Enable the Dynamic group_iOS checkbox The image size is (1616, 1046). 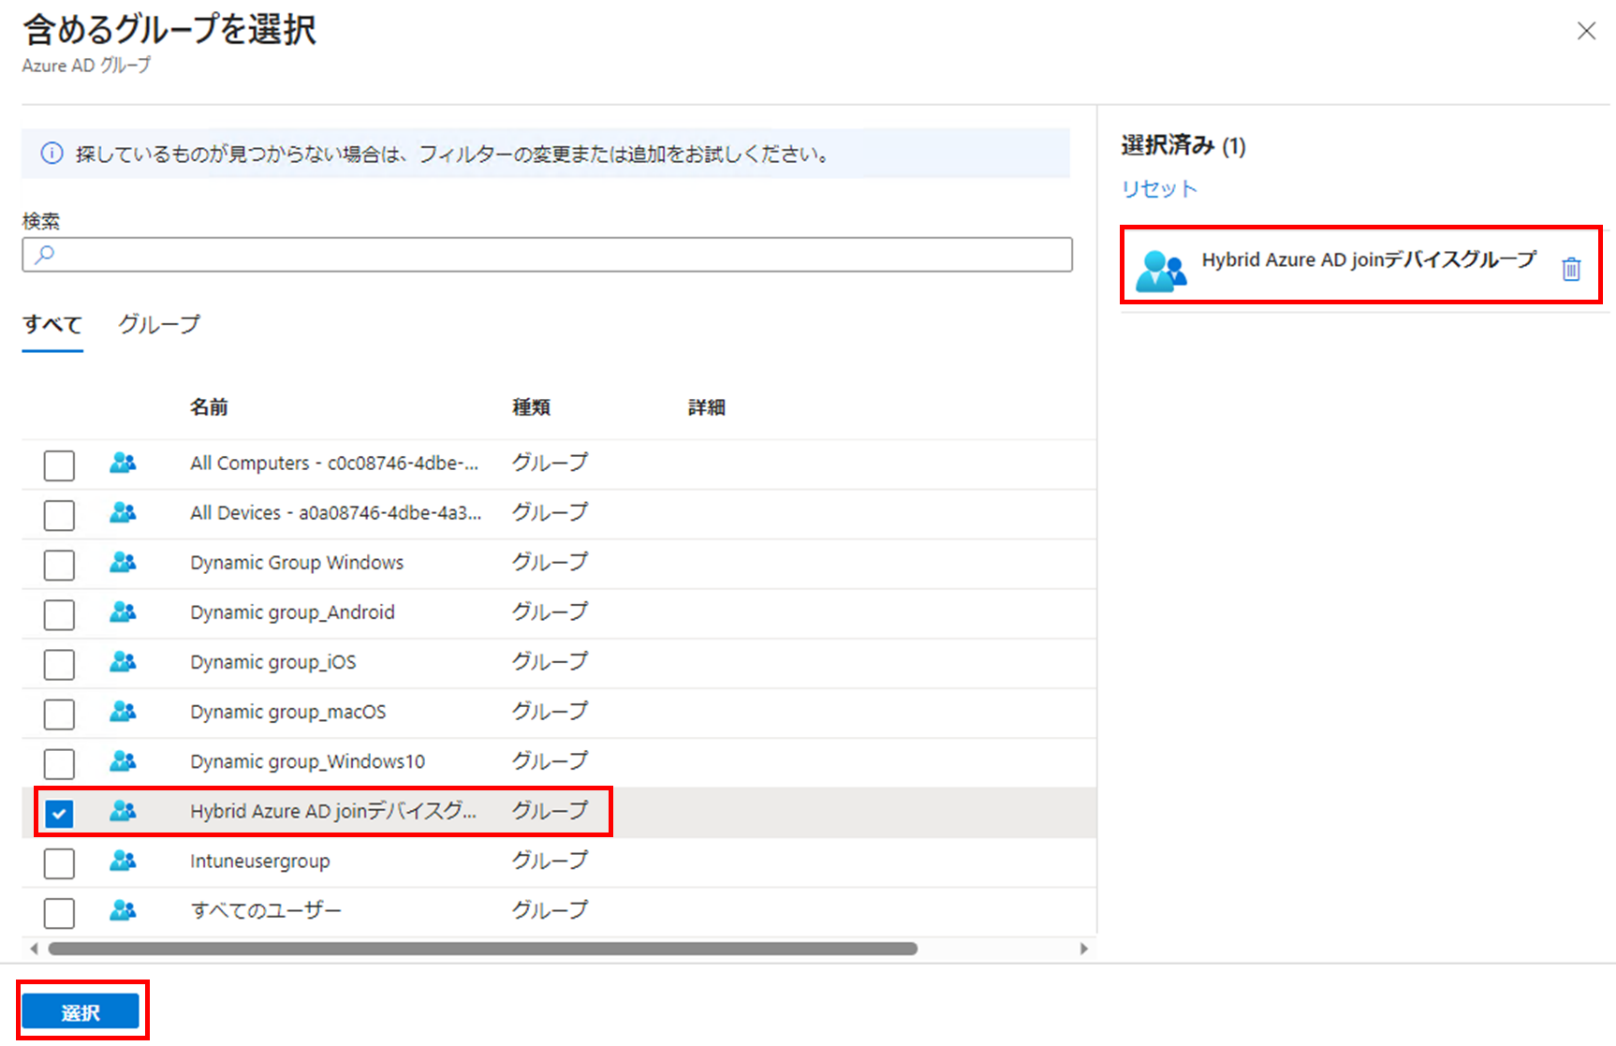coord(59,664)
